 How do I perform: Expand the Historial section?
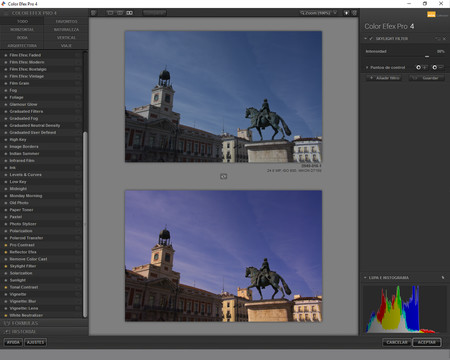point(44,332)
